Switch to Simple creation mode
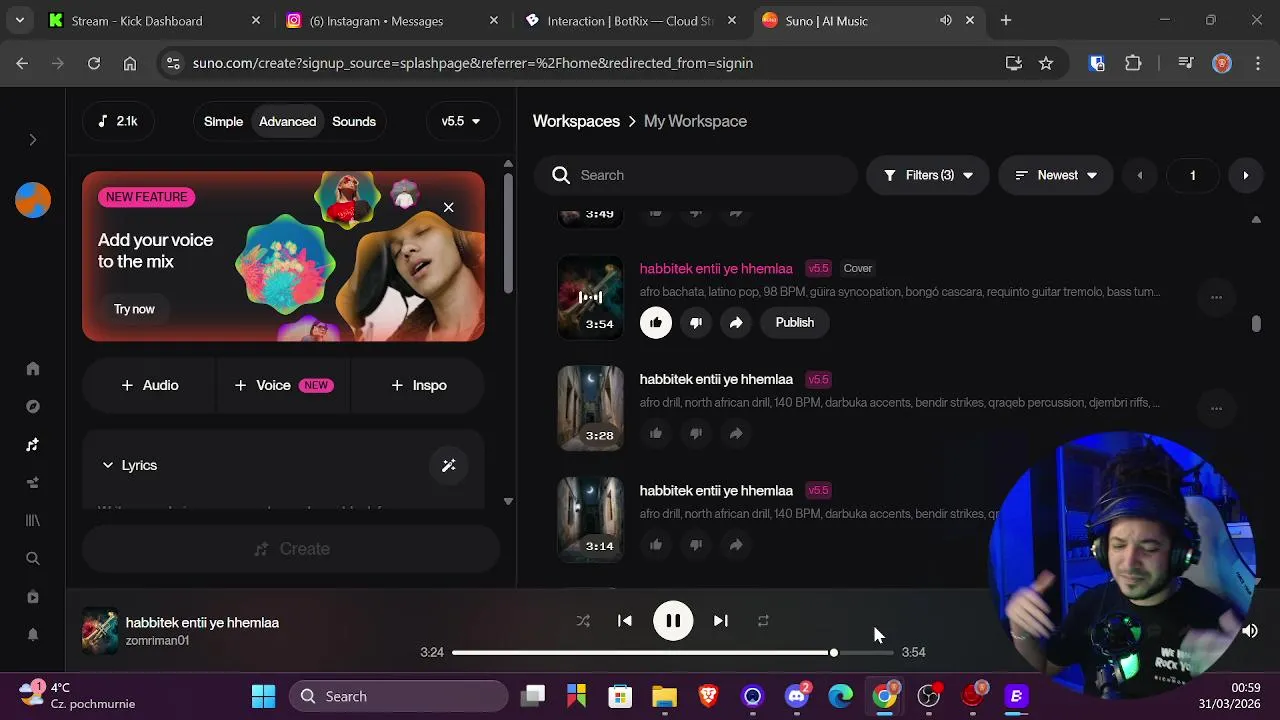 [x=223, y=121]
